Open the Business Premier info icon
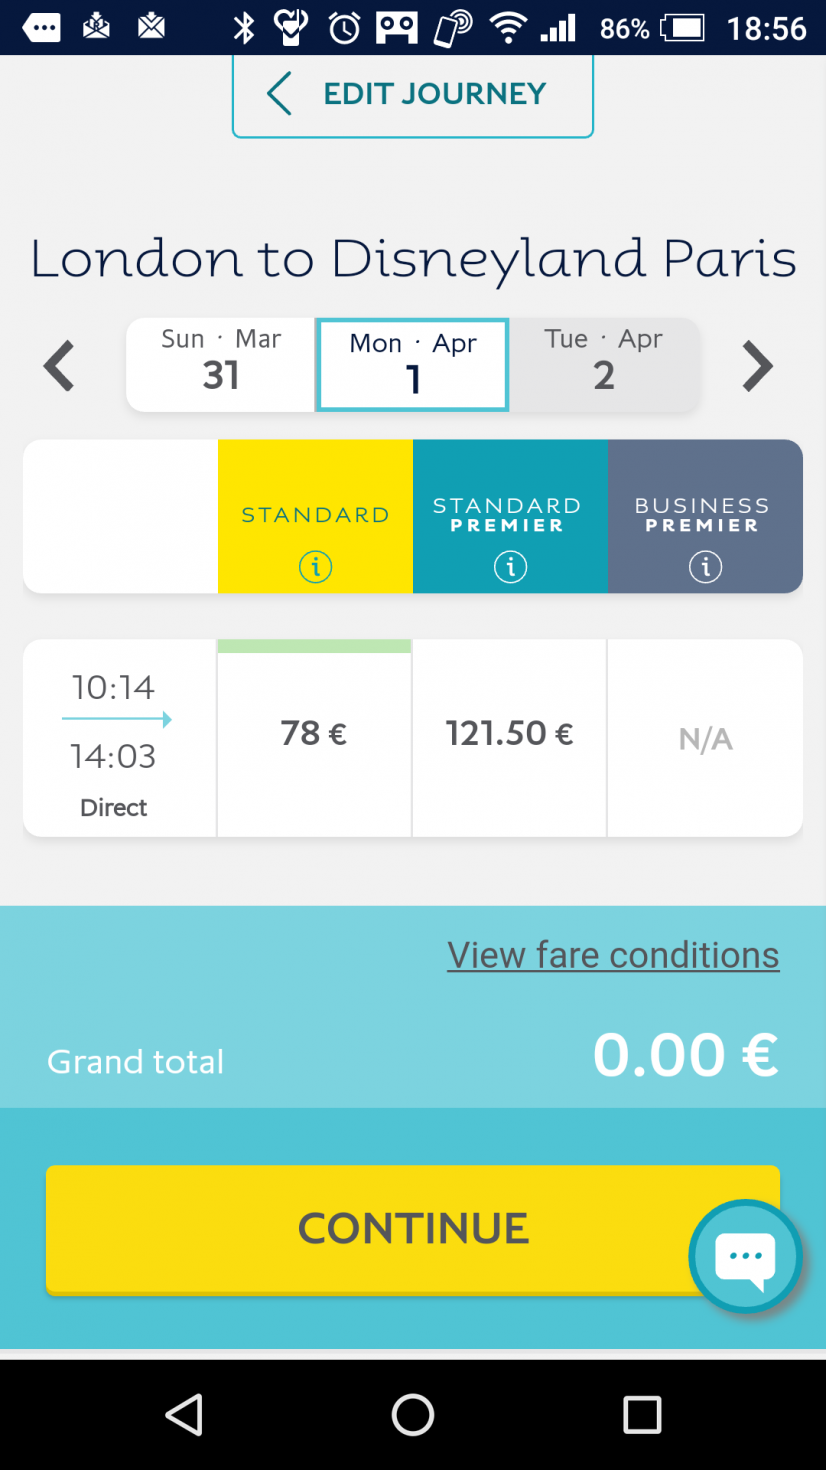826x1470 pixels. coord(705,567)
